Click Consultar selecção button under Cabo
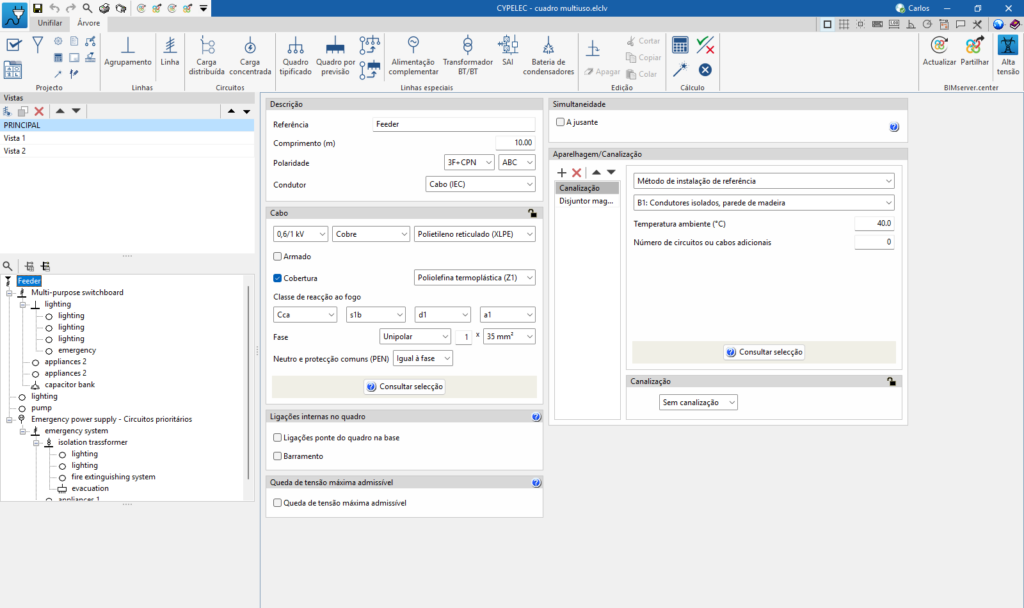The image size is (1024, 608). coord(404,386)
